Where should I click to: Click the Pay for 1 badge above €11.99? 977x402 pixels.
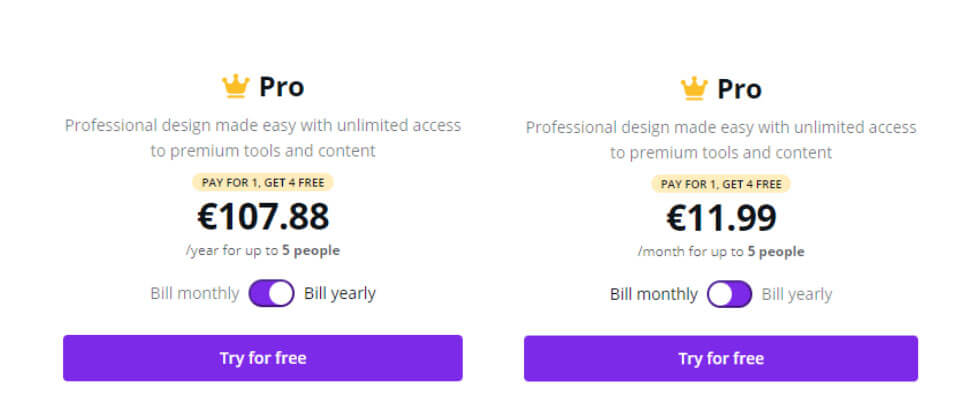(x=721, y=184)
